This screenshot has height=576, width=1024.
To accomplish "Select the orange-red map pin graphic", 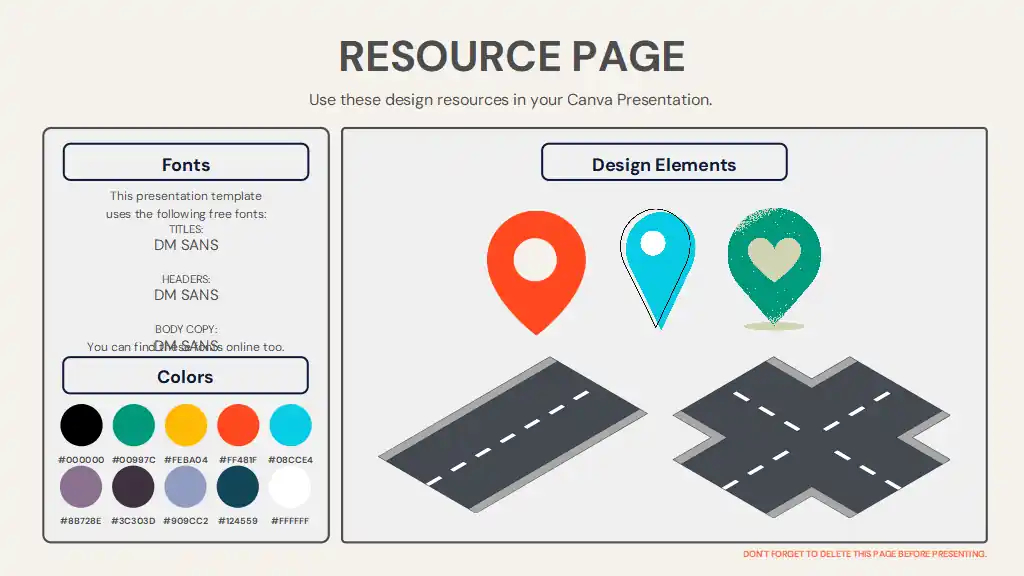I will 536,272.
